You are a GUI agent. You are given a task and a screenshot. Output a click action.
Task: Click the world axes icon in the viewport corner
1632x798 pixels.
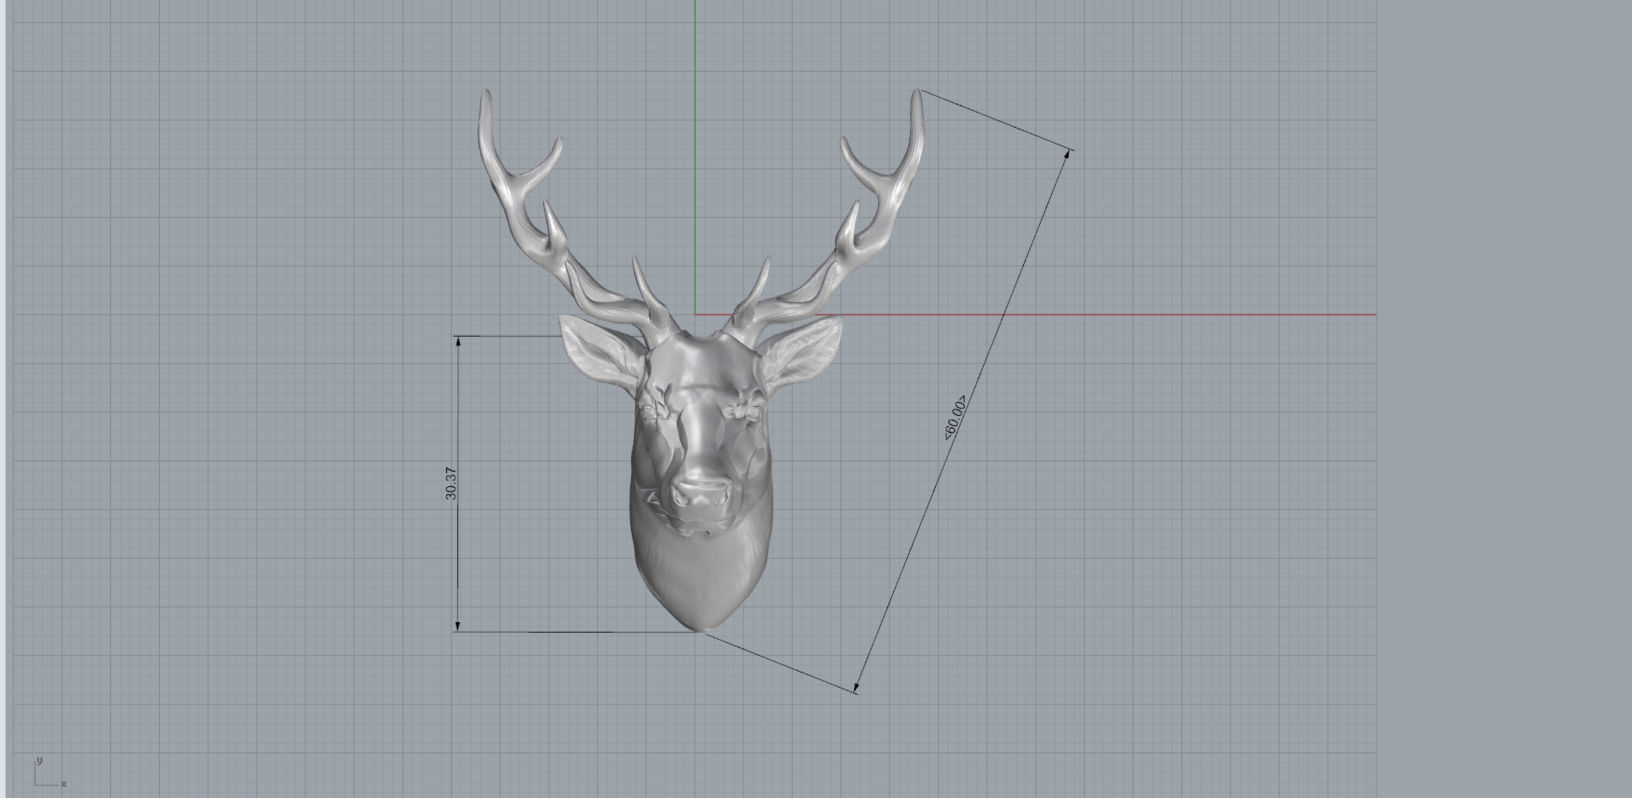(x=49, y=772)
